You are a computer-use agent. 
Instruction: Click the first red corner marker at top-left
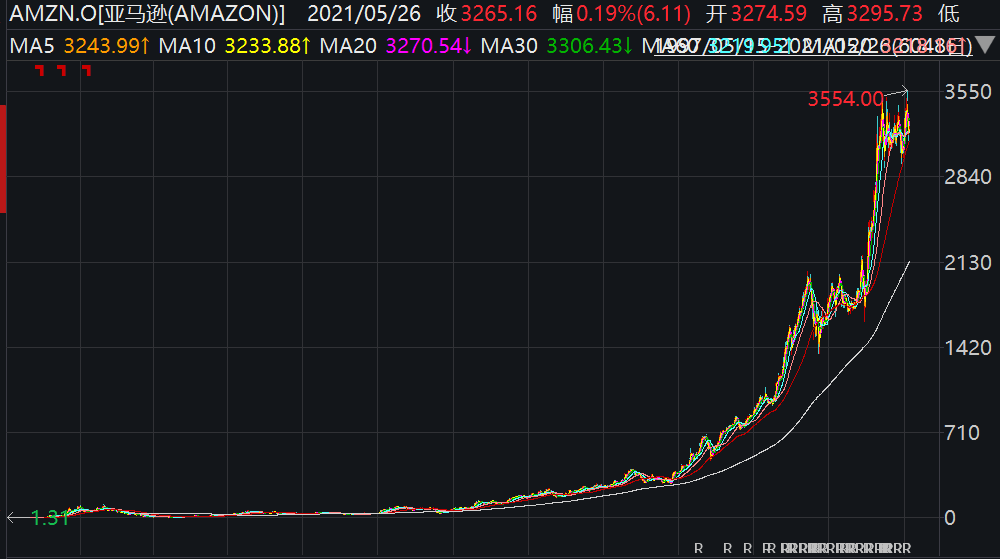point(40,70)
